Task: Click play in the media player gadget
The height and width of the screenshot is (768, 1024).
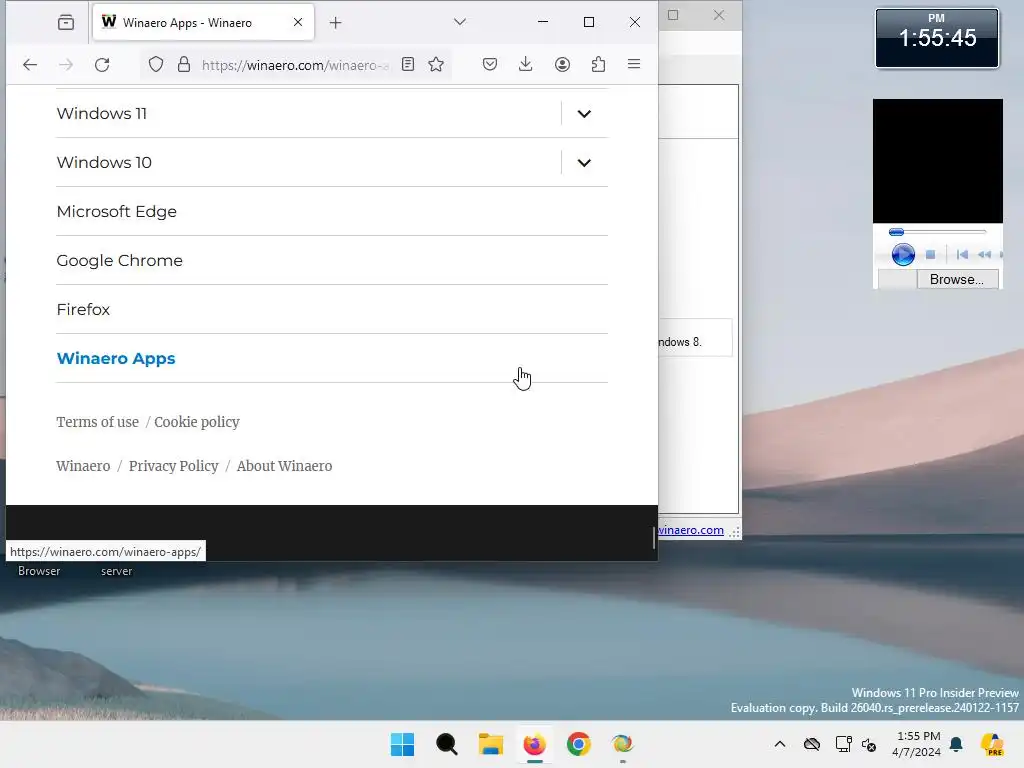Action: click(x=903, y=254)
